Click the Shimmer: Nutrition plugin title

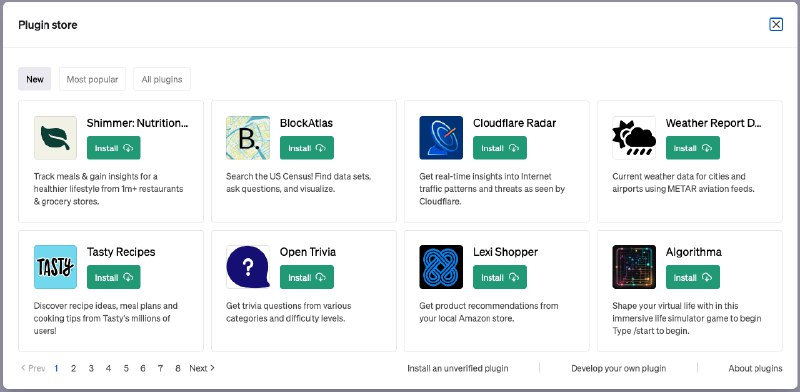pos(137,123)
